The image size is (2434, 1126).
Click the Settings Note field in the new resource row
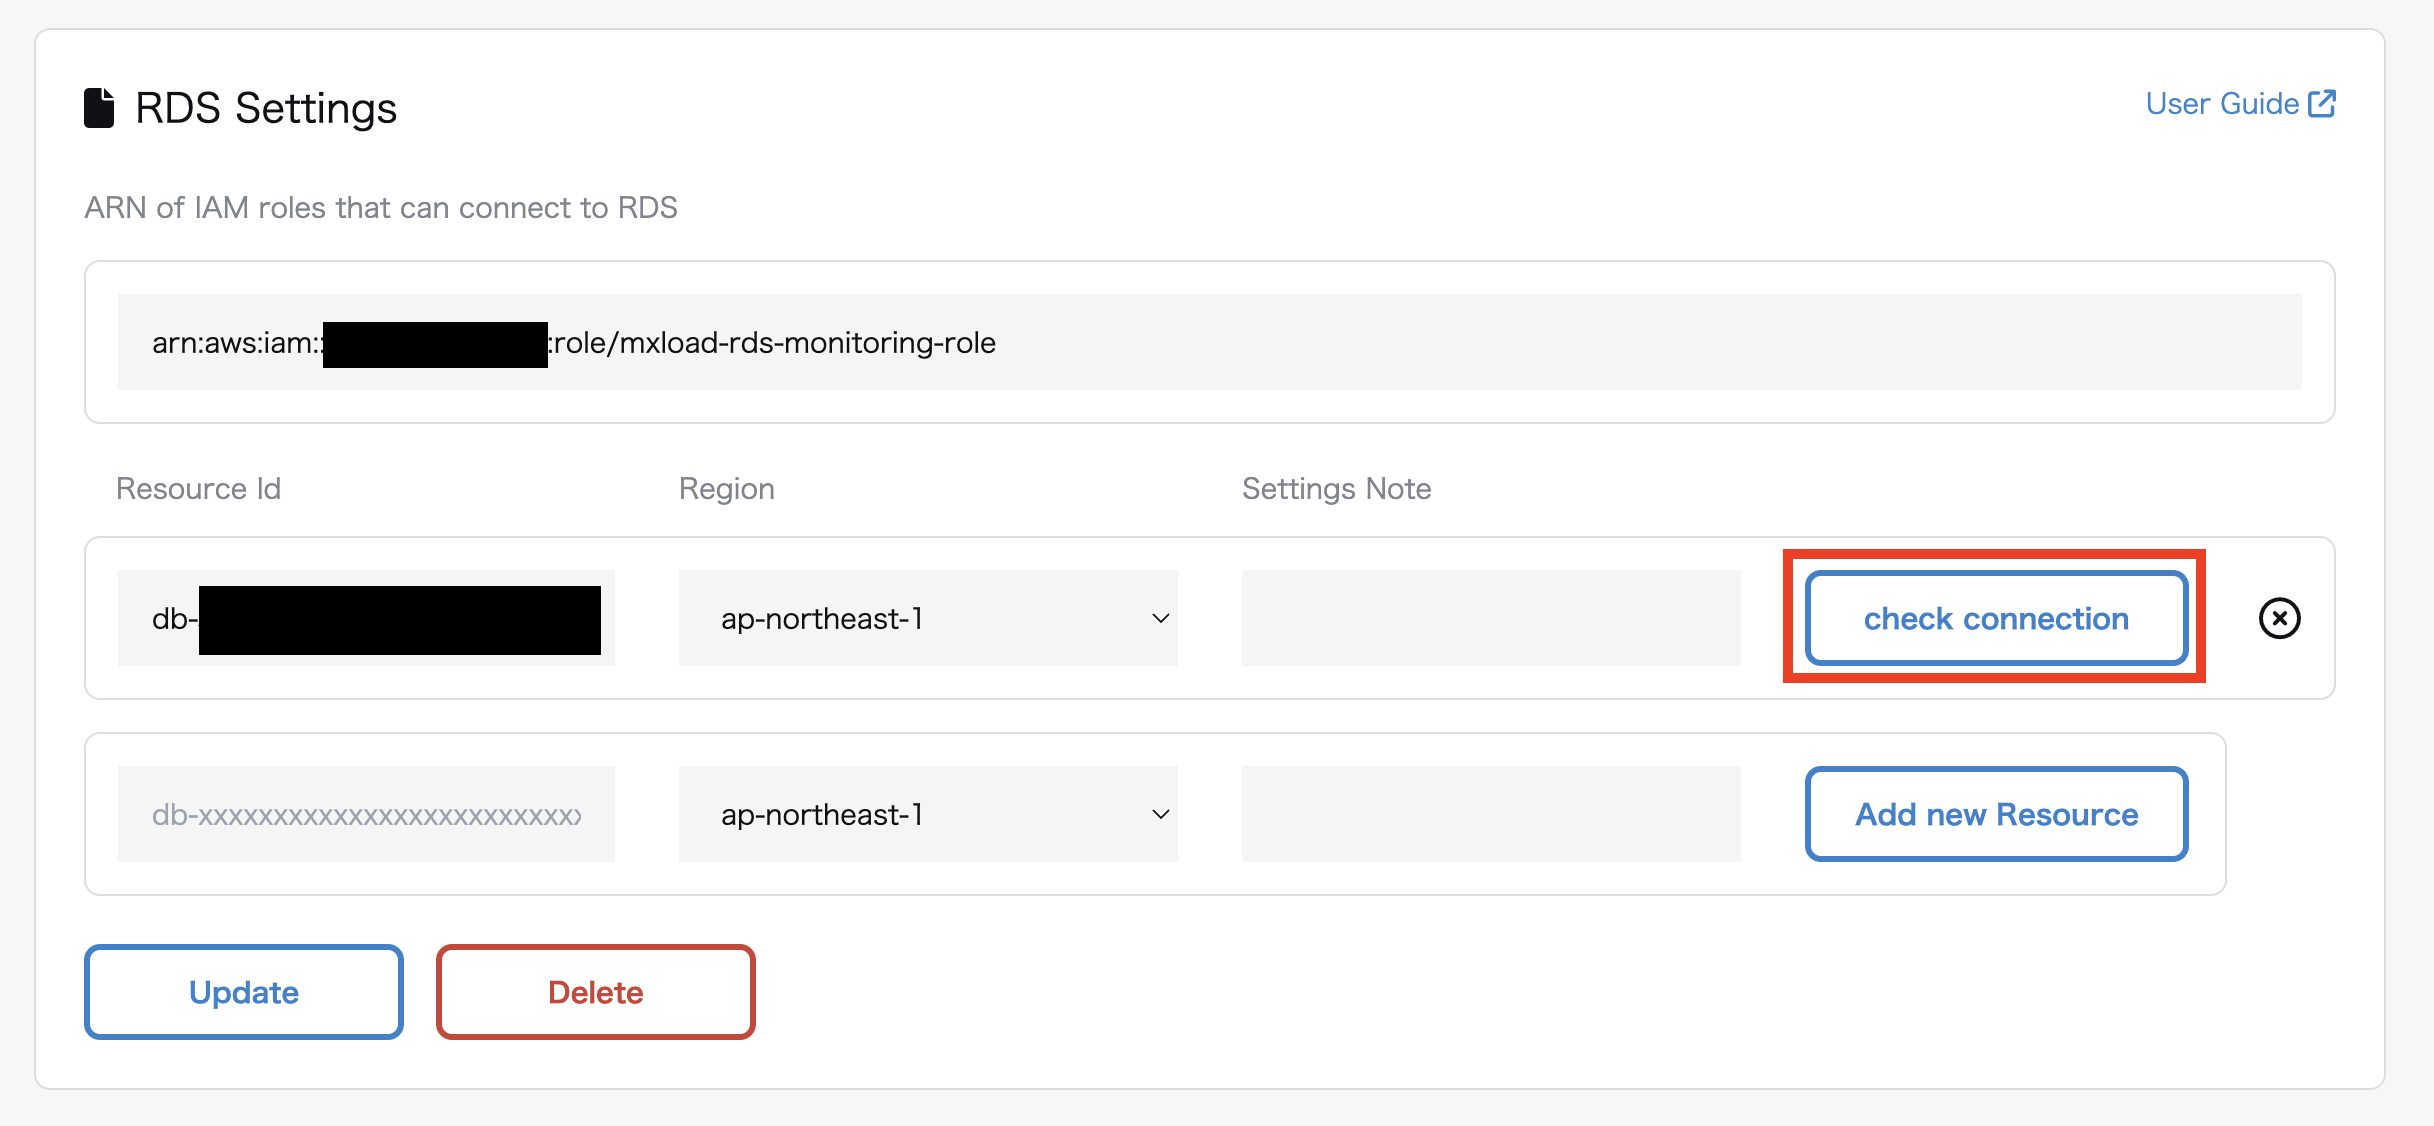tap(1490, 814)
